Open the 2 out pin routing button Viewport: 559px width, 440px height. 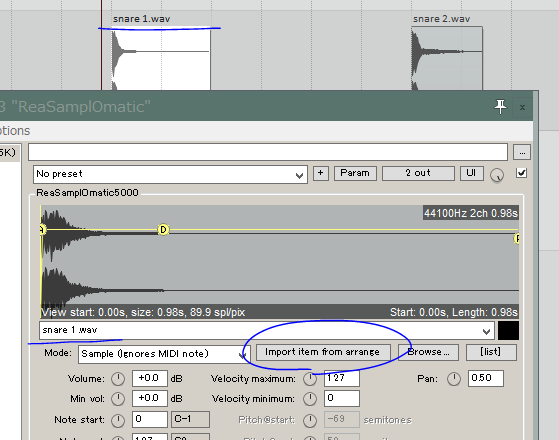pos(418,173)
